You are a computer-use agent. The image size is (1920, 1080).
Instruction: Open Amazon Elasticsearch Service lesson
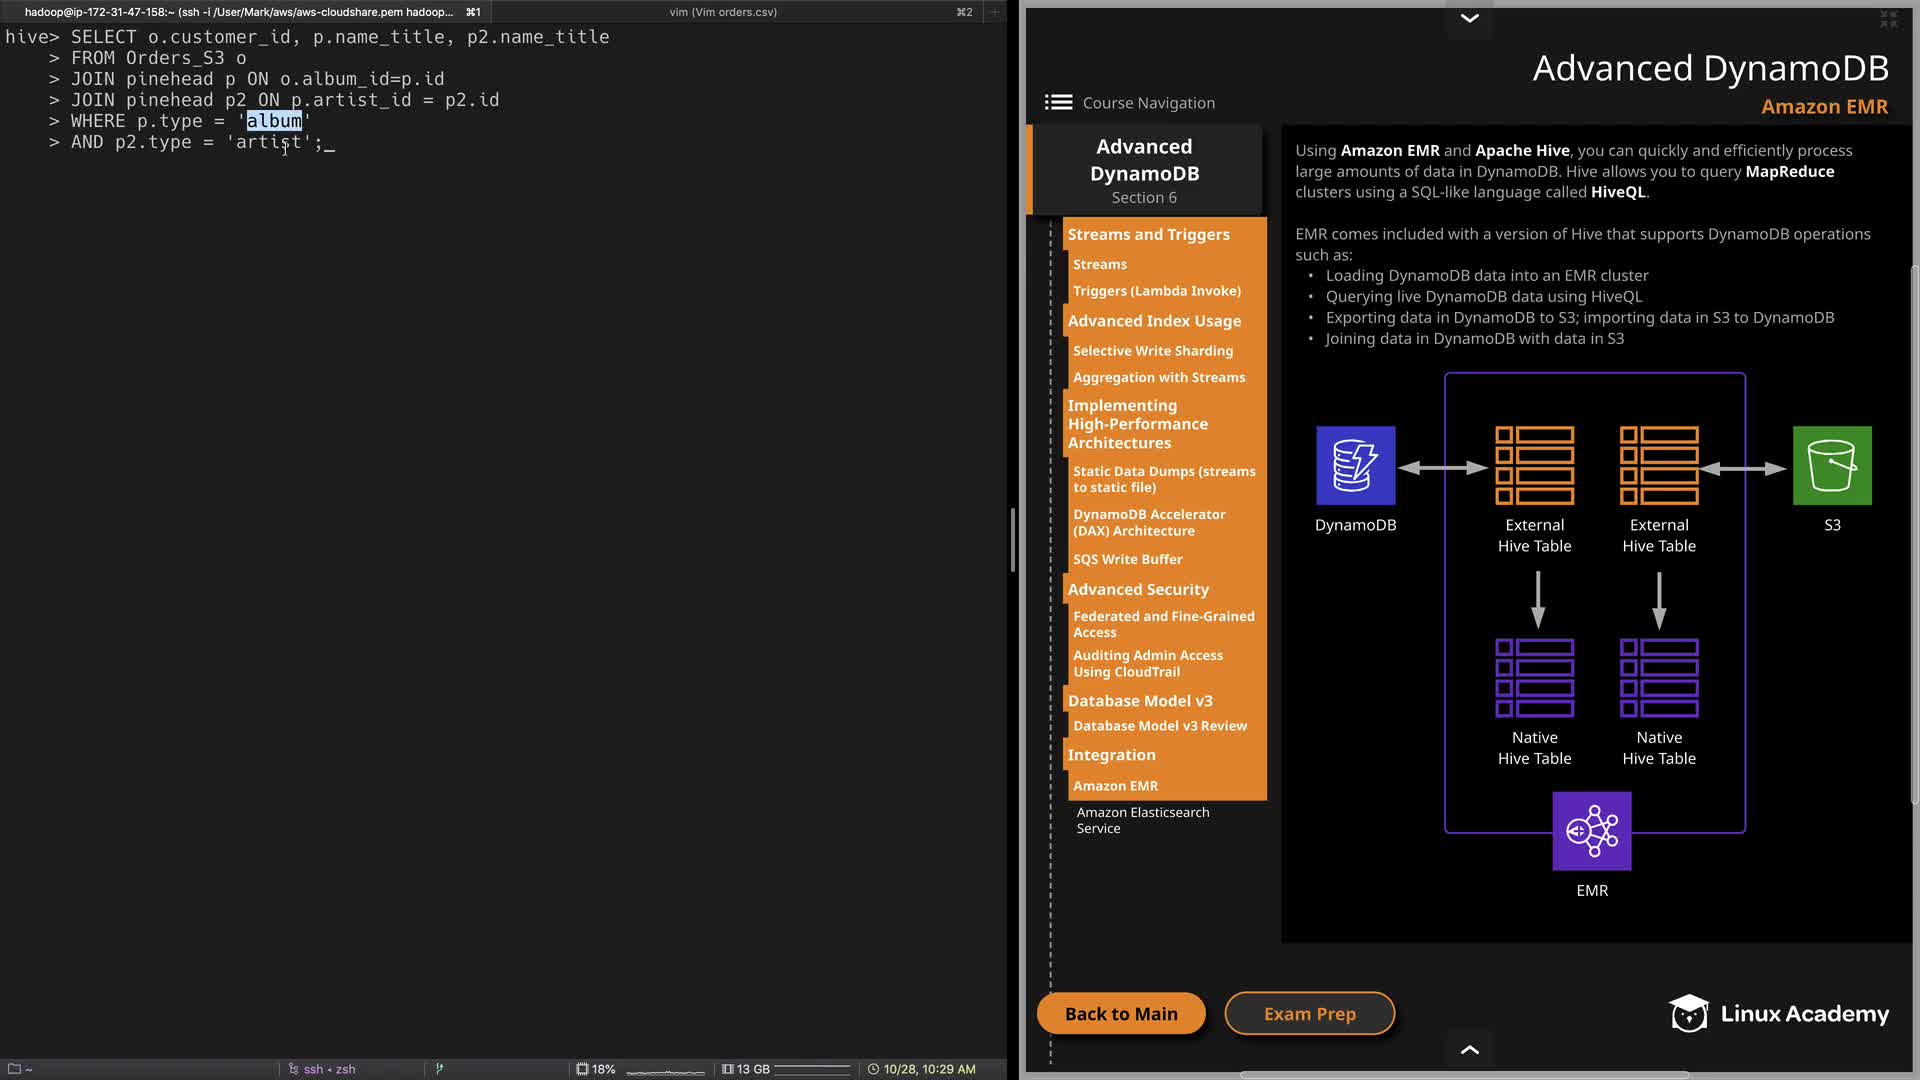1142,820
